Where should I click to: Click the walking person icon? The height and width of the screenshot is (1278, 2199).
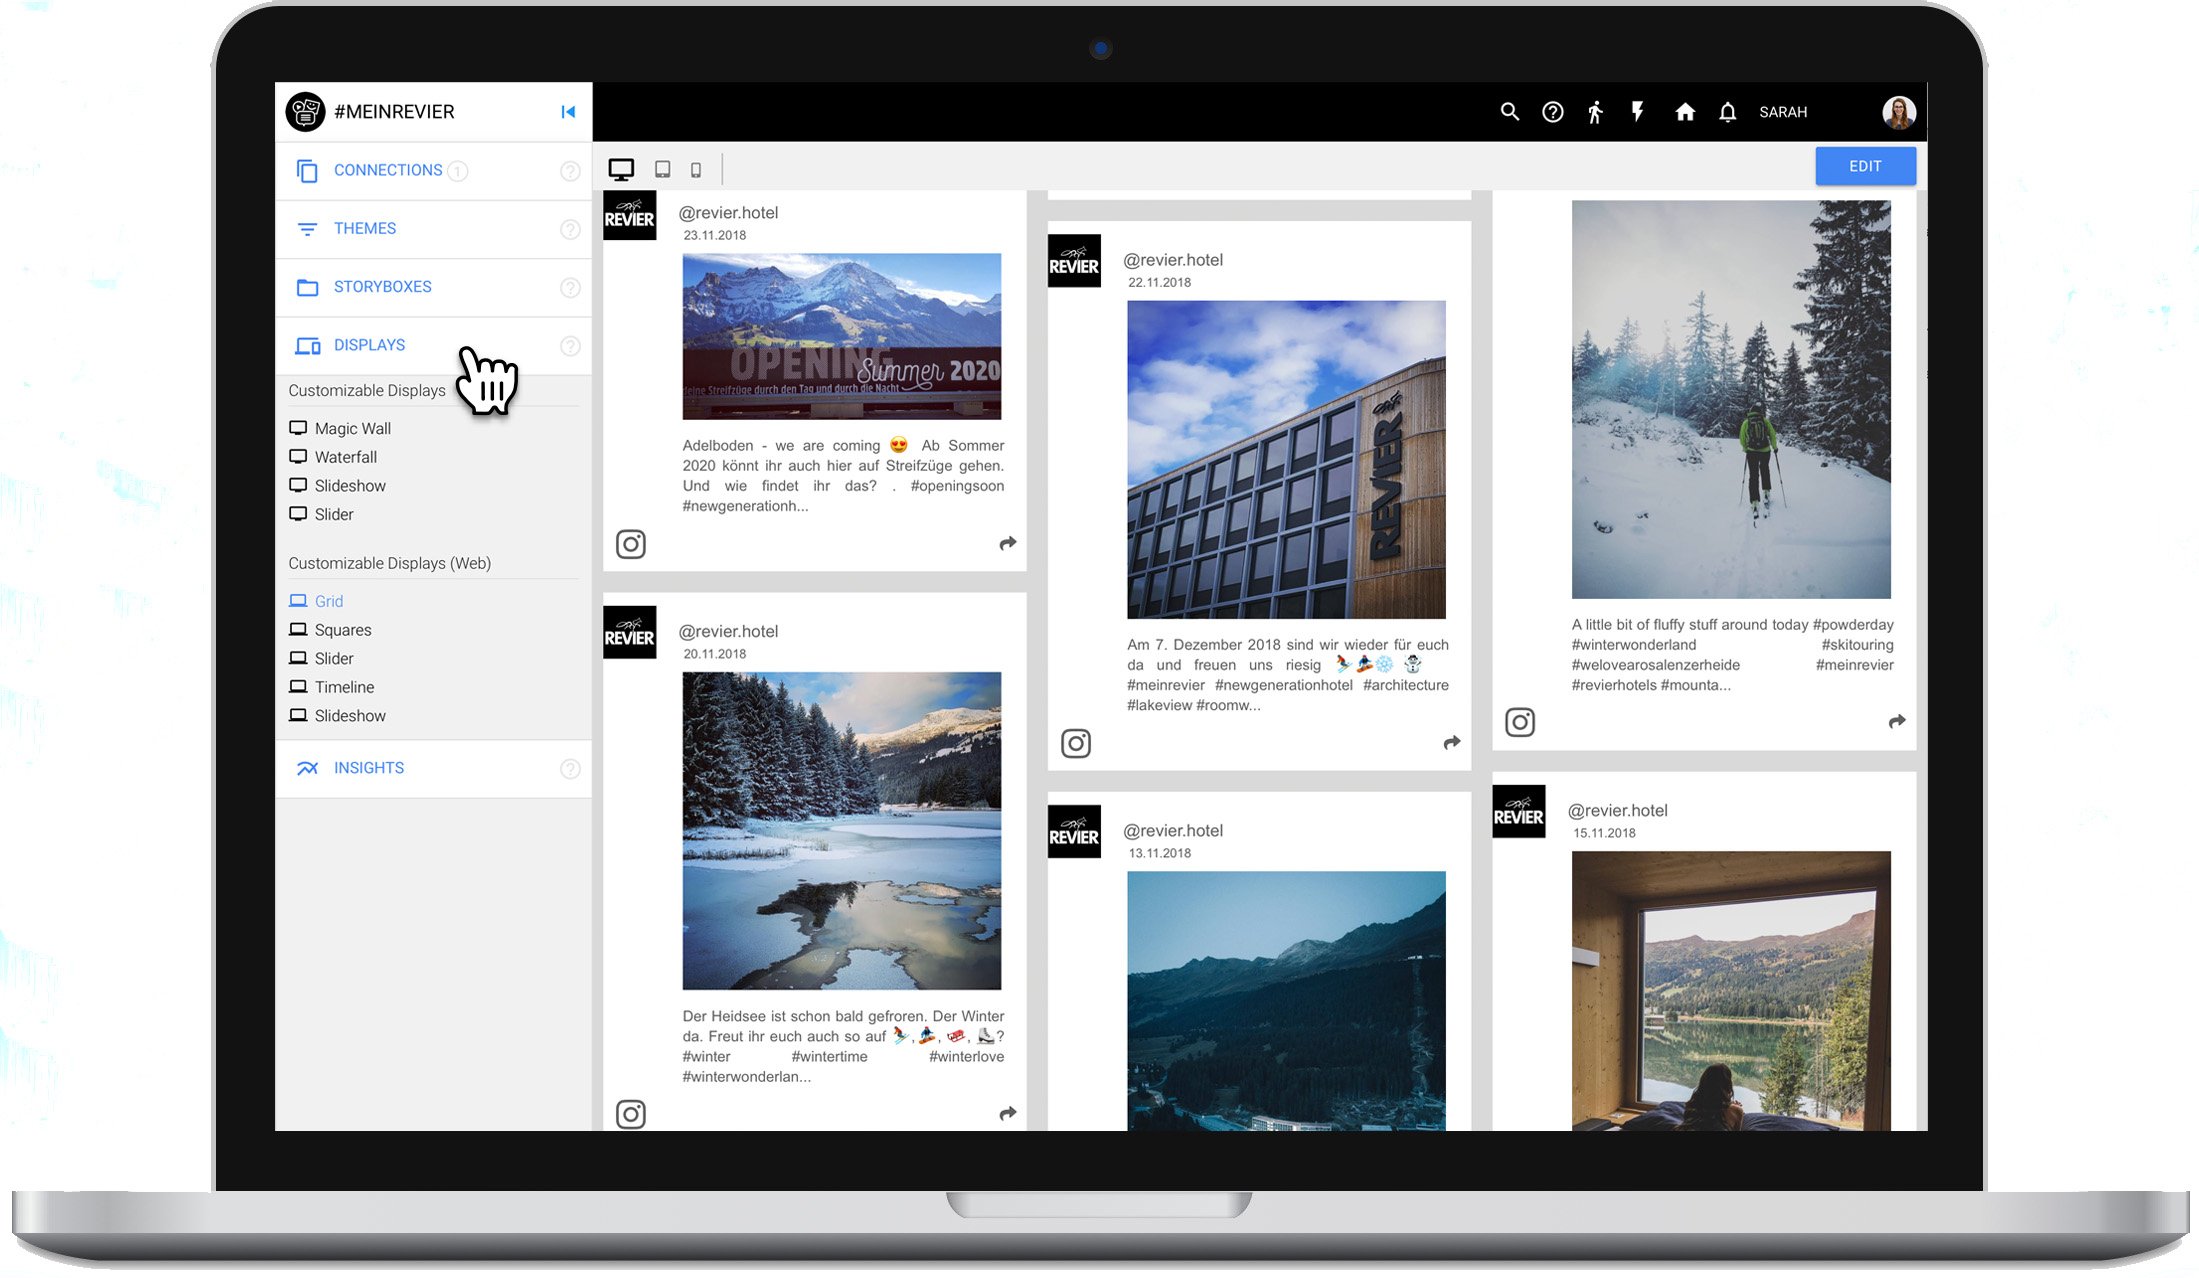(x=1595, y=112)
